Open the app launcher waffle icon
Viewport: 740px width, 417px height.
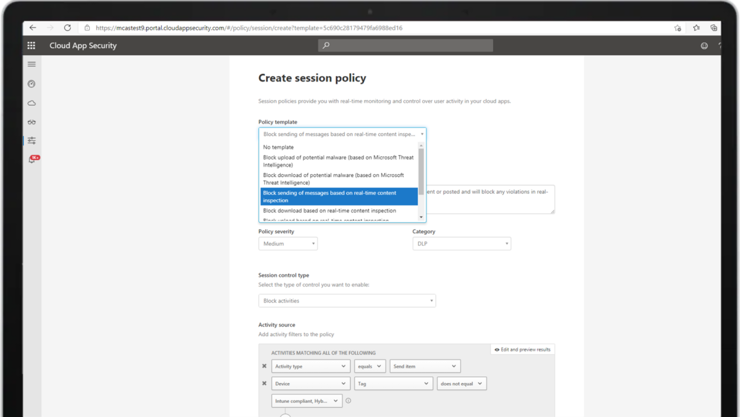click(31, 45)
